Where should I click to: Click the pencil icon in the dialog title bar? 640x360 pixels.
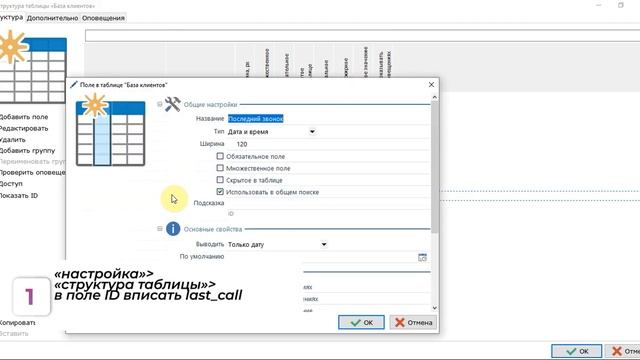point(73,84)
